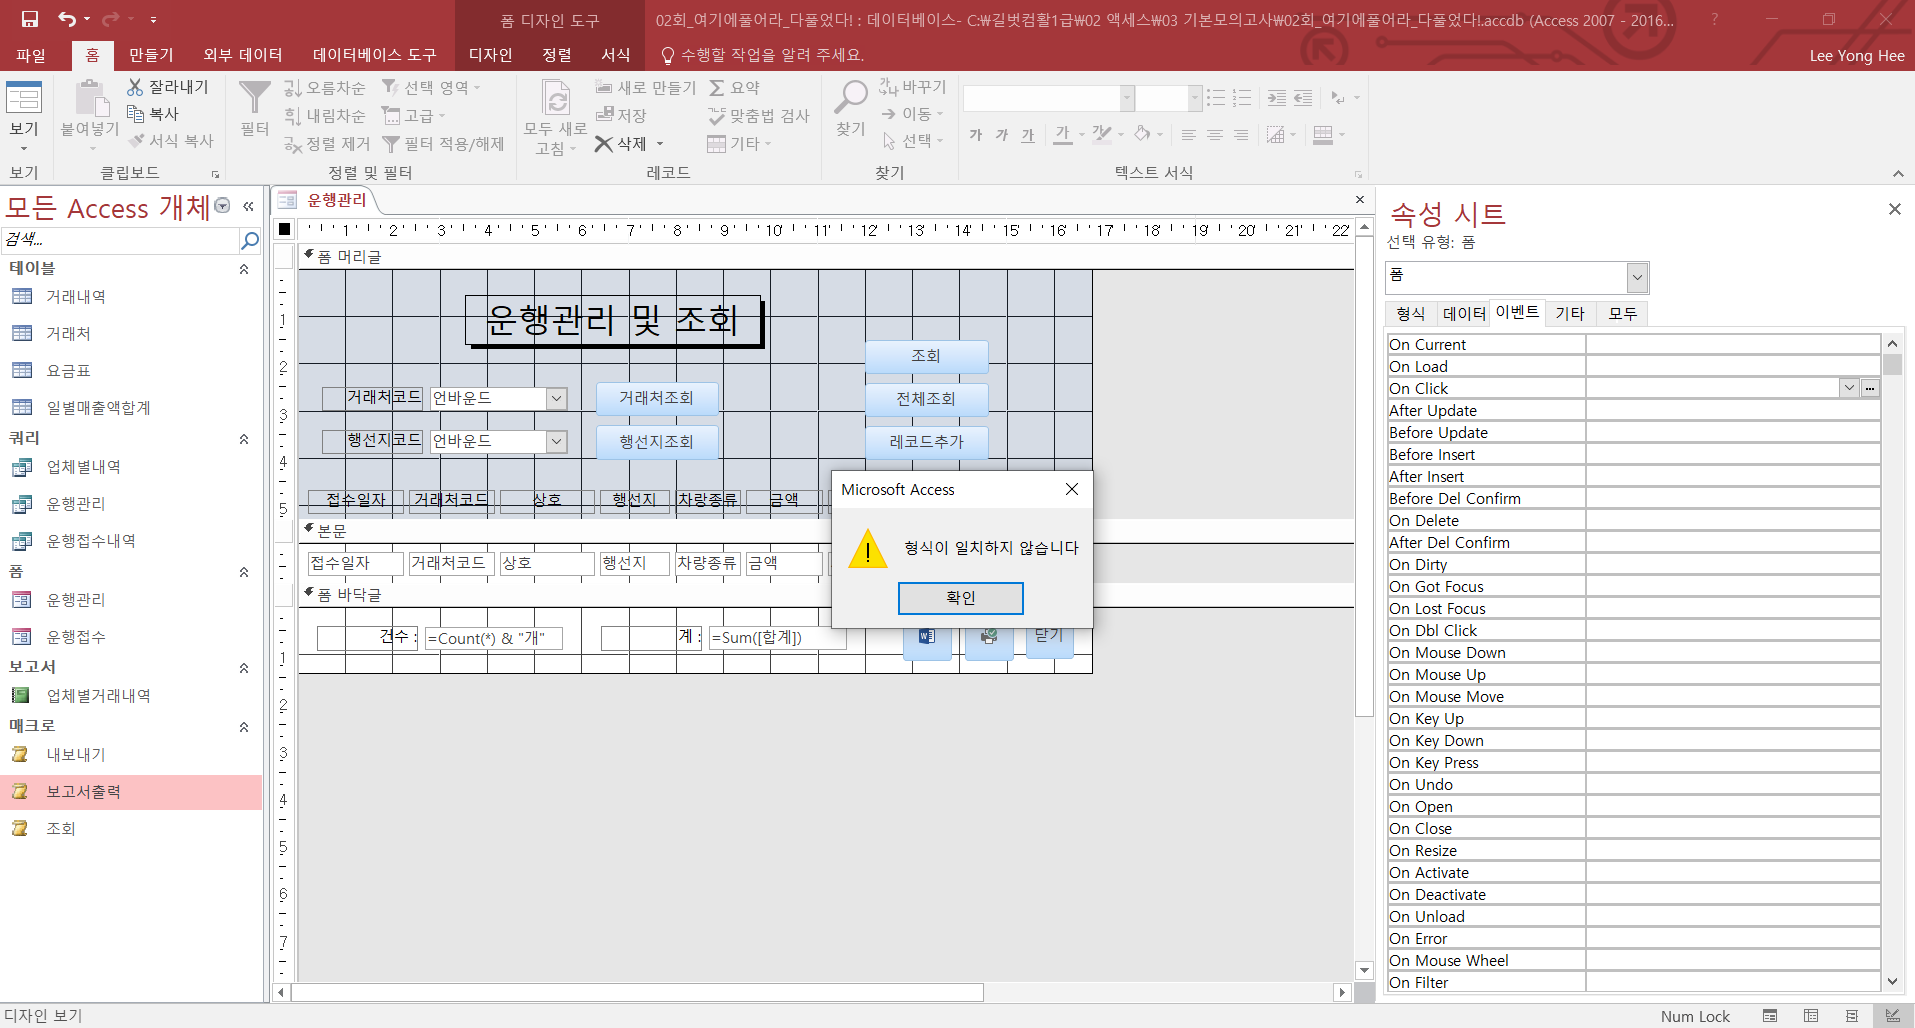This screenshot has height=1028, width=1915.
Task: Collapse the navigation pane with the chevron
Action: pyautogui.click(x=248, y=207)
